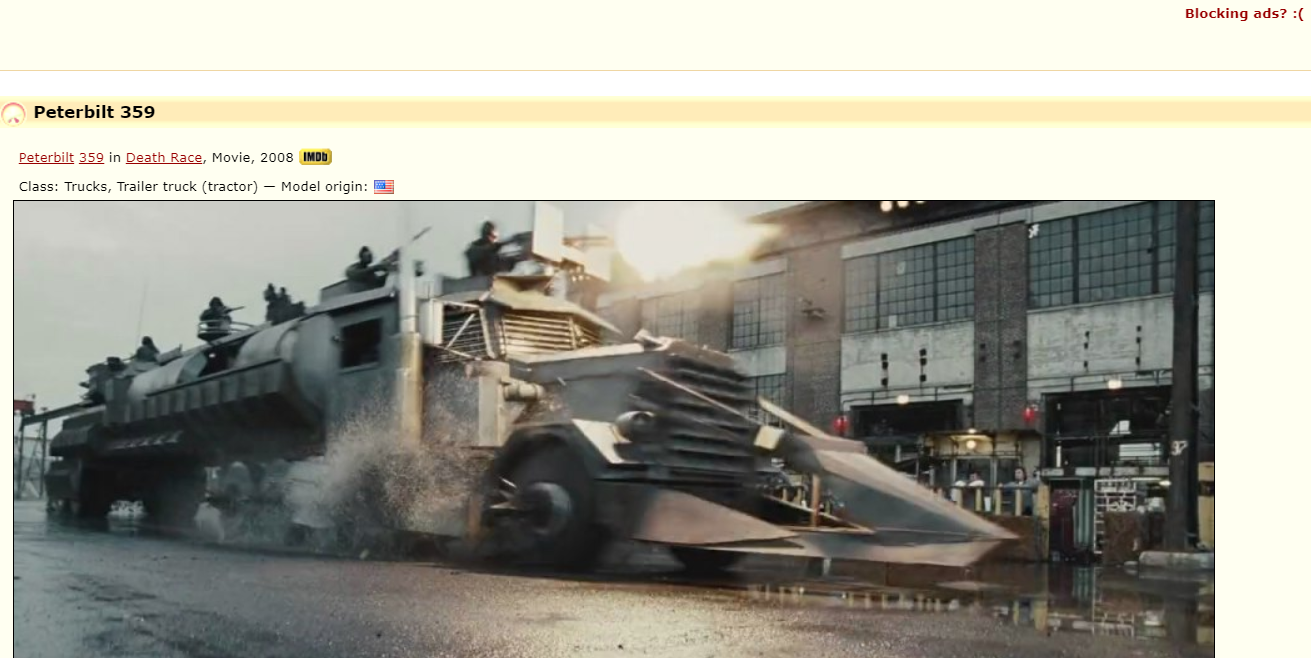Click the 'Class: Trucks, Trailer truck (tractor)' text
The height and width of the screenshot is (658, 1311).
tap(138, 186)
